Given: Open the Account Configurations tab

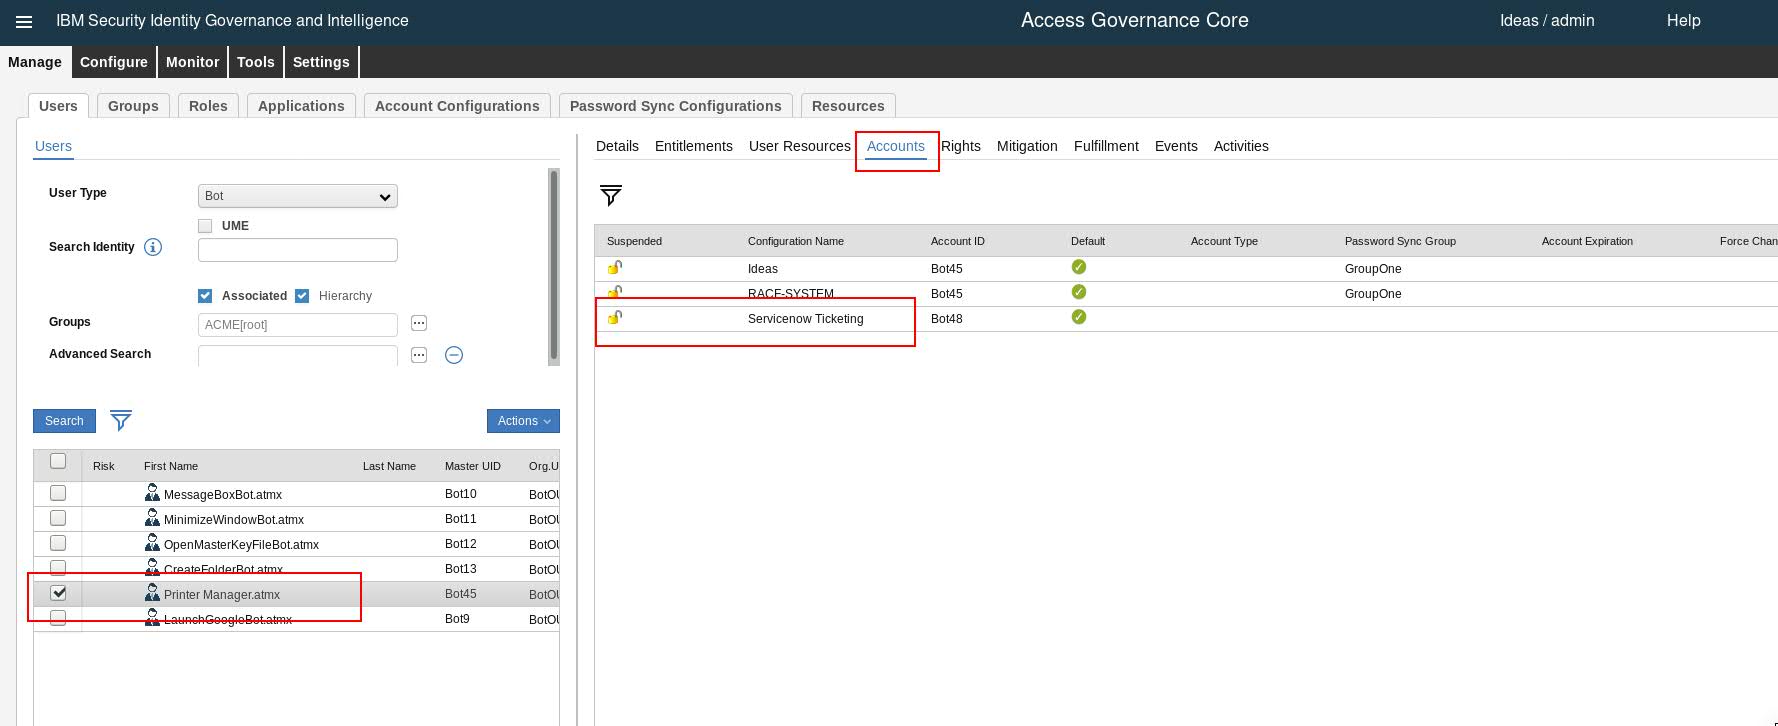Looking at the screenshot, I should 457,106.
